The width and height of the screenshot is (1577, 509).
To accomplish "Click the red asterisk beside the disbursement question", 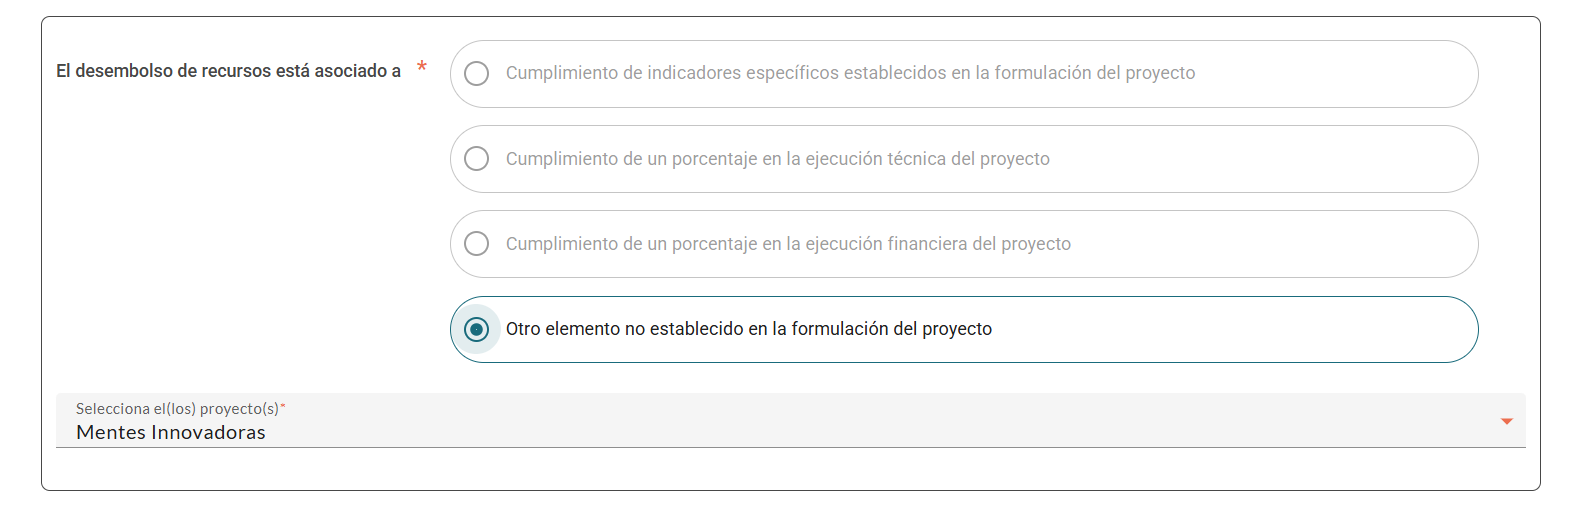I will 422,67.
